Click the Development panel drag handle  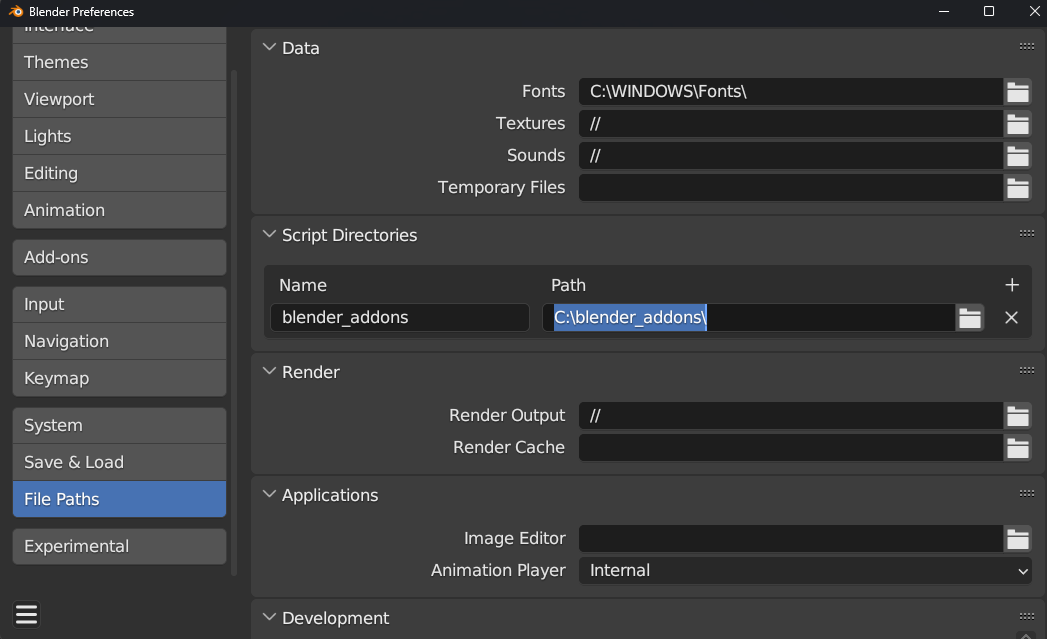pos(1027,616)
